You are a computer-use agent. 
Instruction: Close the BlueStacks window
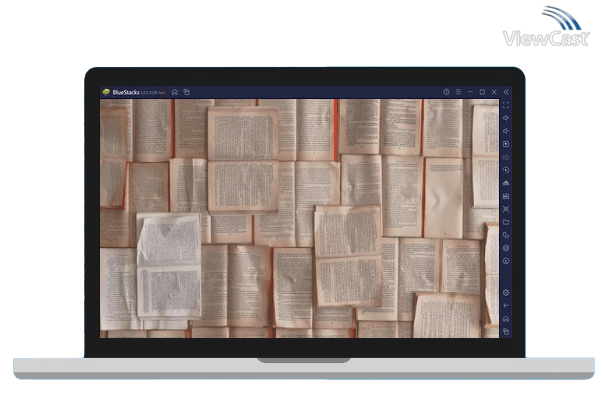click(x=494, y=92)
